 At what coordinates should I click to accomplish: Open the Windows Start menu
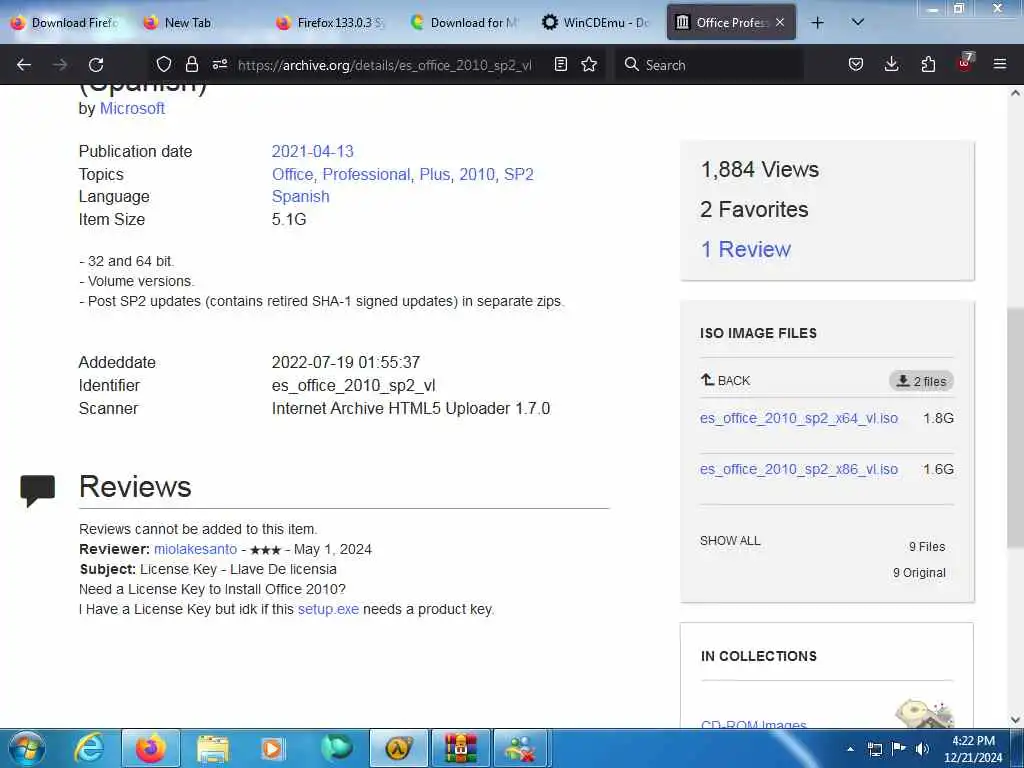27,748
